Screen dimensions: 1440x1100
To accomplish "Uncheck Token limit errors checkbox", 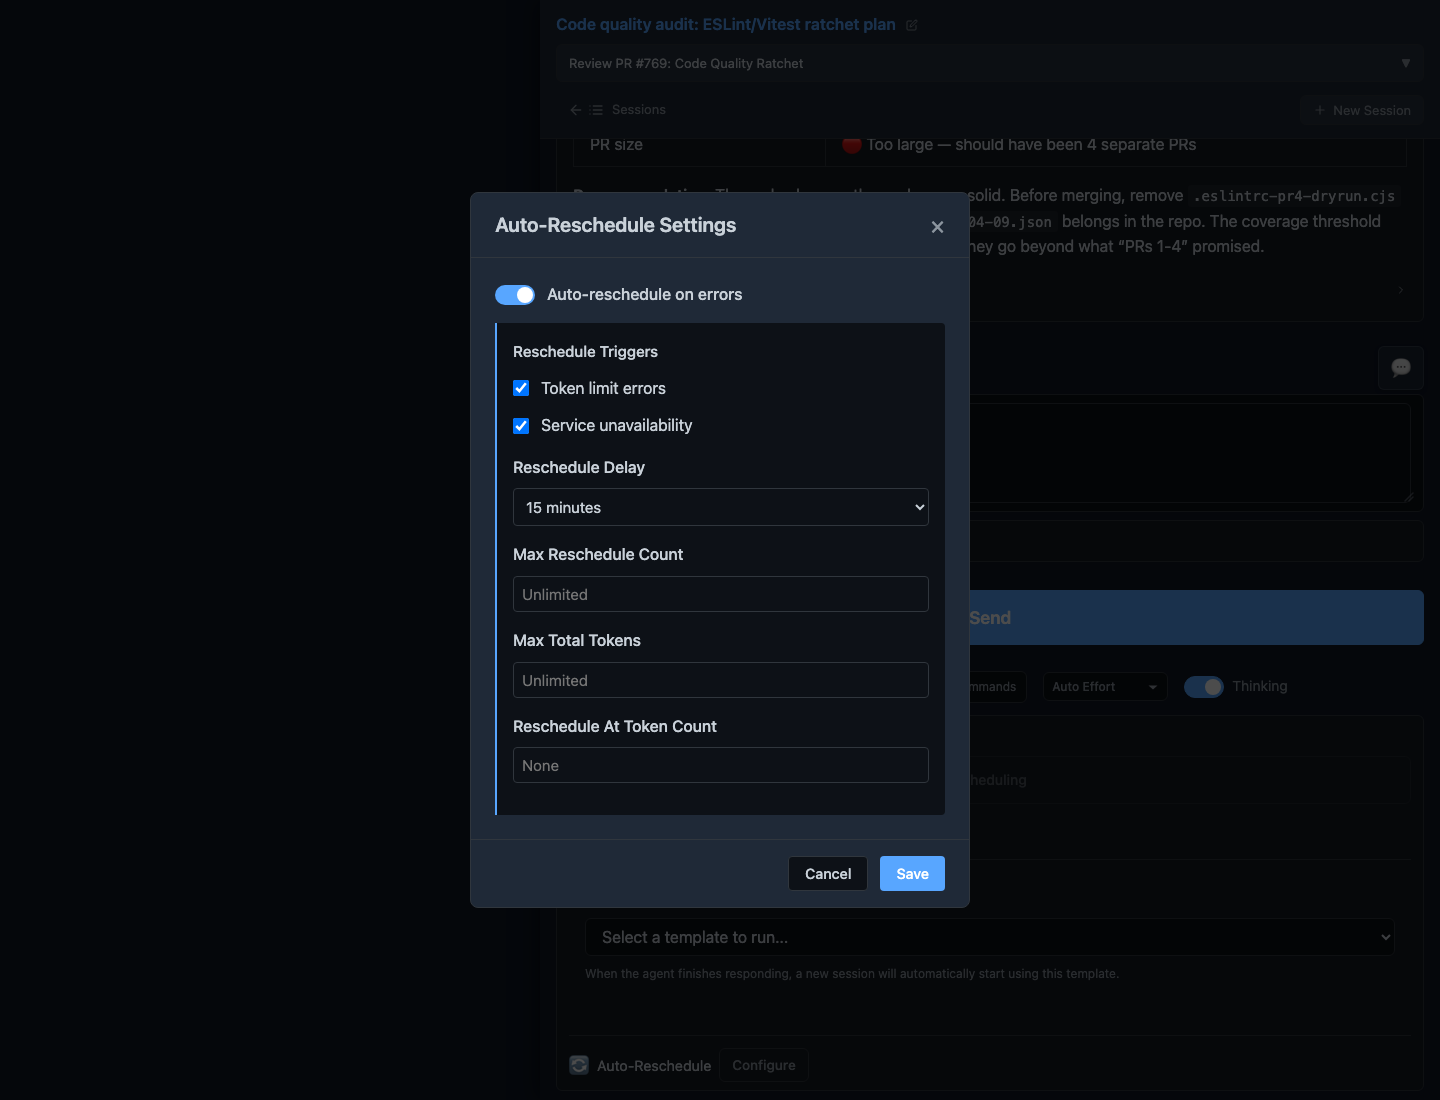I will point(521,388).
